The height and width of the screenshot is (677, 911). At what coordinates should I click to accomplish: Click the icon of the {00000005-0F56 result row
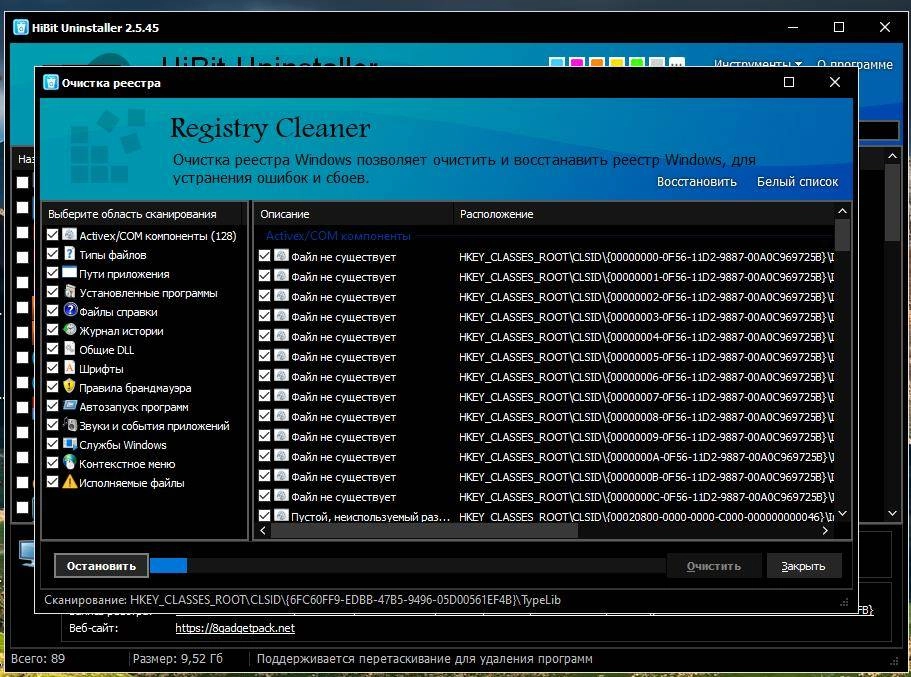[282, 356]
